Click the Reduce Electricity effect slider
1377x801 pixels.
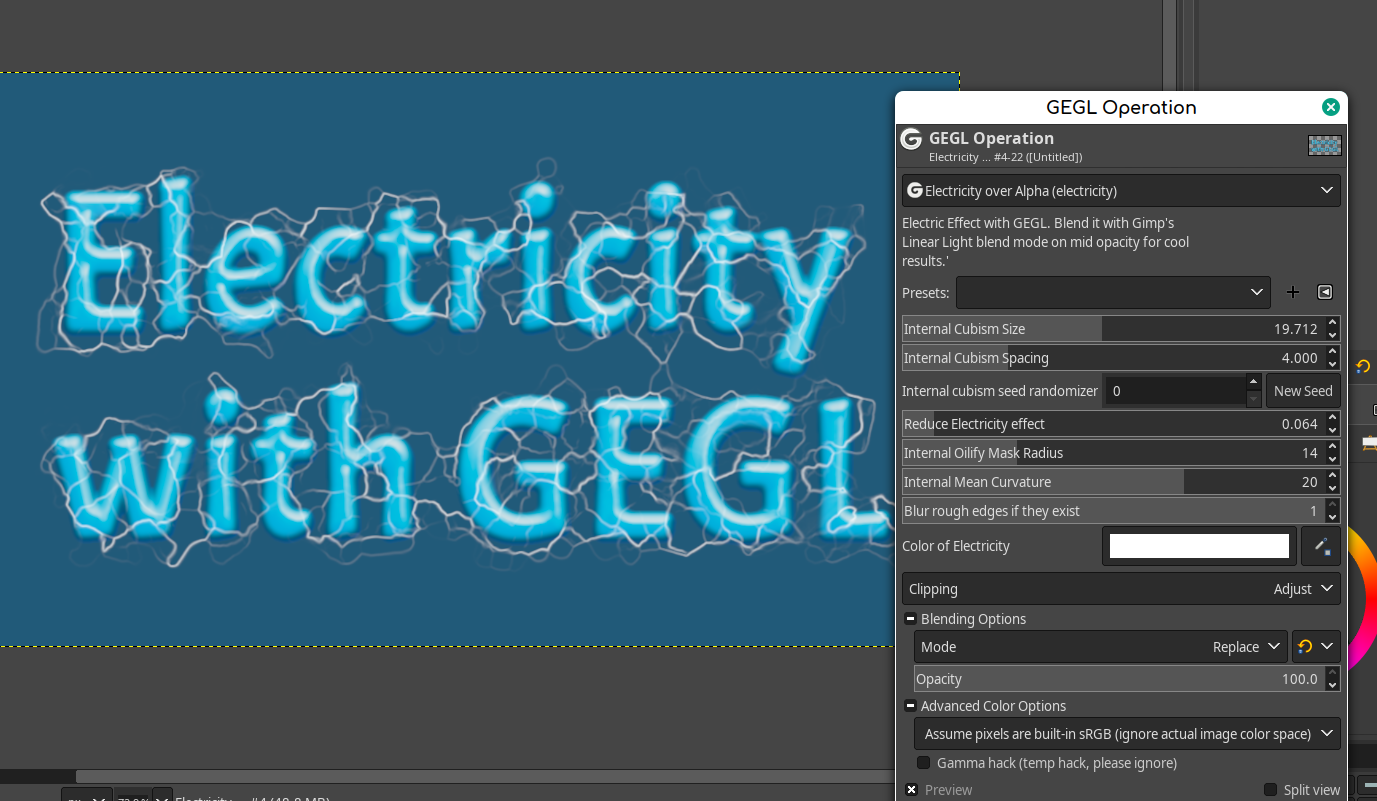click(1113, 424)
